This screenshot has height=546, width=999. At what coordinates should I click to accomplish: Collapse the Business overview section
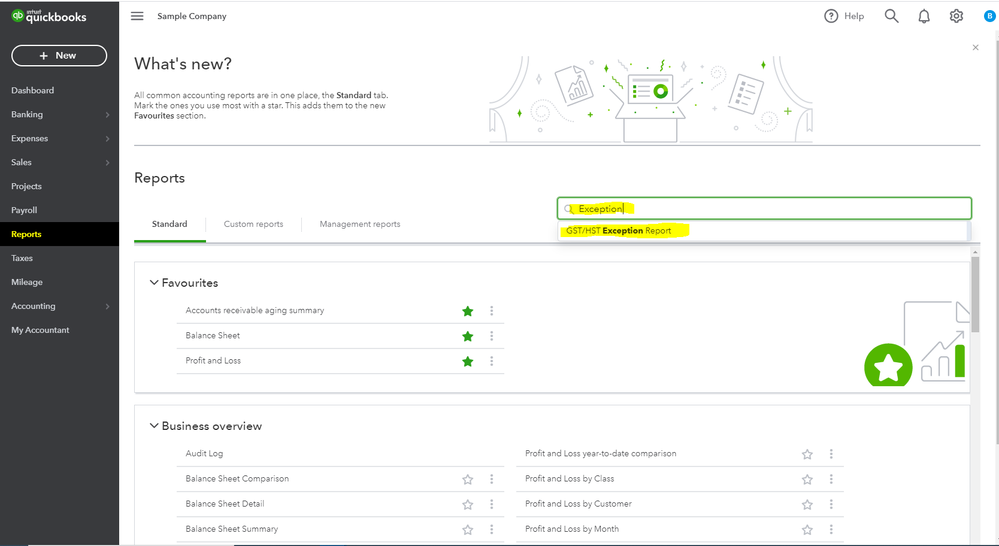point(154,426)
